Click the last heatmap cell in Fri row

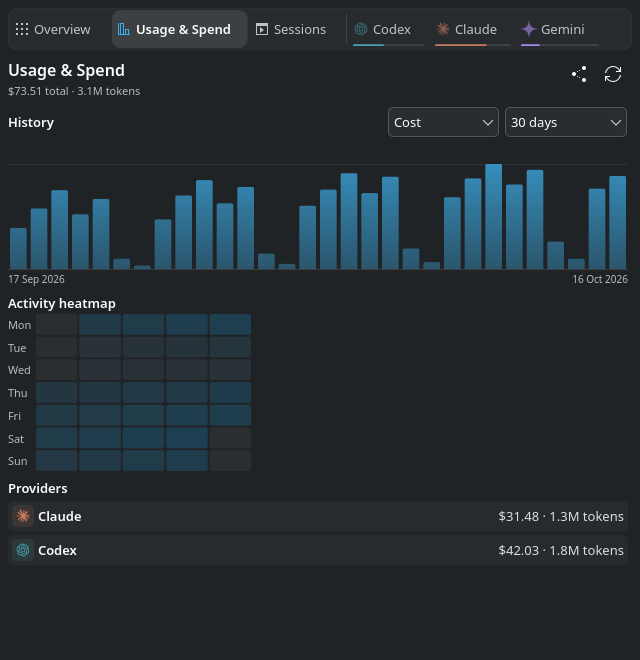click(230, 415)
